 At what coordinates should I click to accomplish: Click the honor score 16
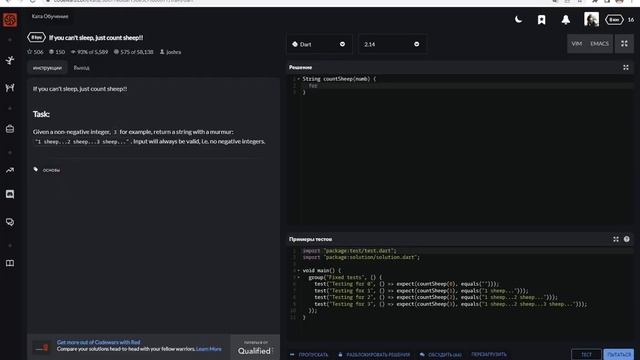(631, 20)
